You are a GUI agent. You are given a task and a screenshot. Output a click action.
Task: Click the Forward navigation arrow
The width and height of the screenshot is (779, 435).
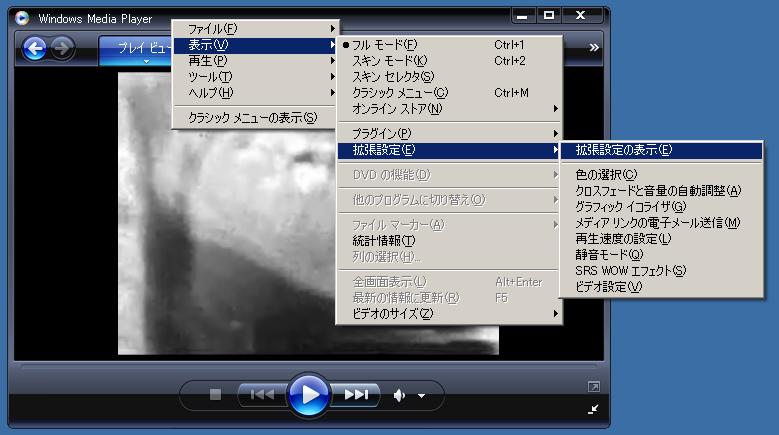[62, 49]
